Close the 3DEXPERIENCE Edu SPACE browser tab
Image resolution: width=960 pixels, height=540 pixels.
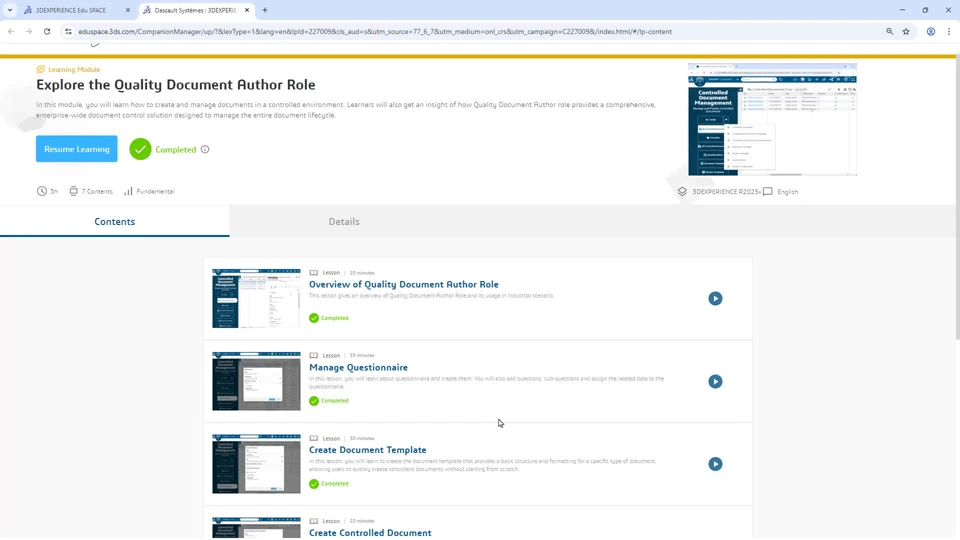(127, 10)
